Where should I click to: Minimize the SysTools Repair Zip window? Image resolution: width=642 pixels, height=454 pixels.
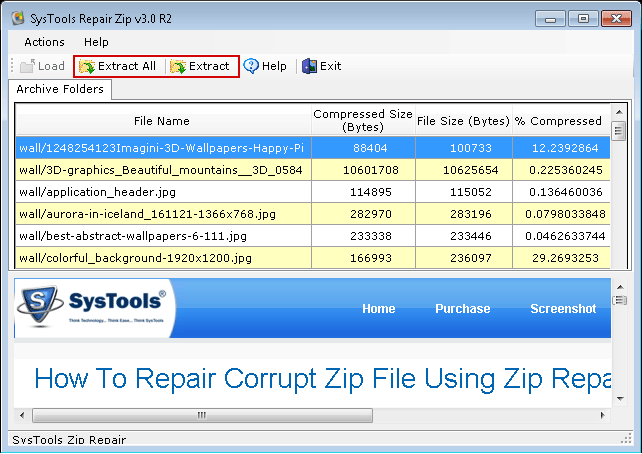tap(550, 19)
